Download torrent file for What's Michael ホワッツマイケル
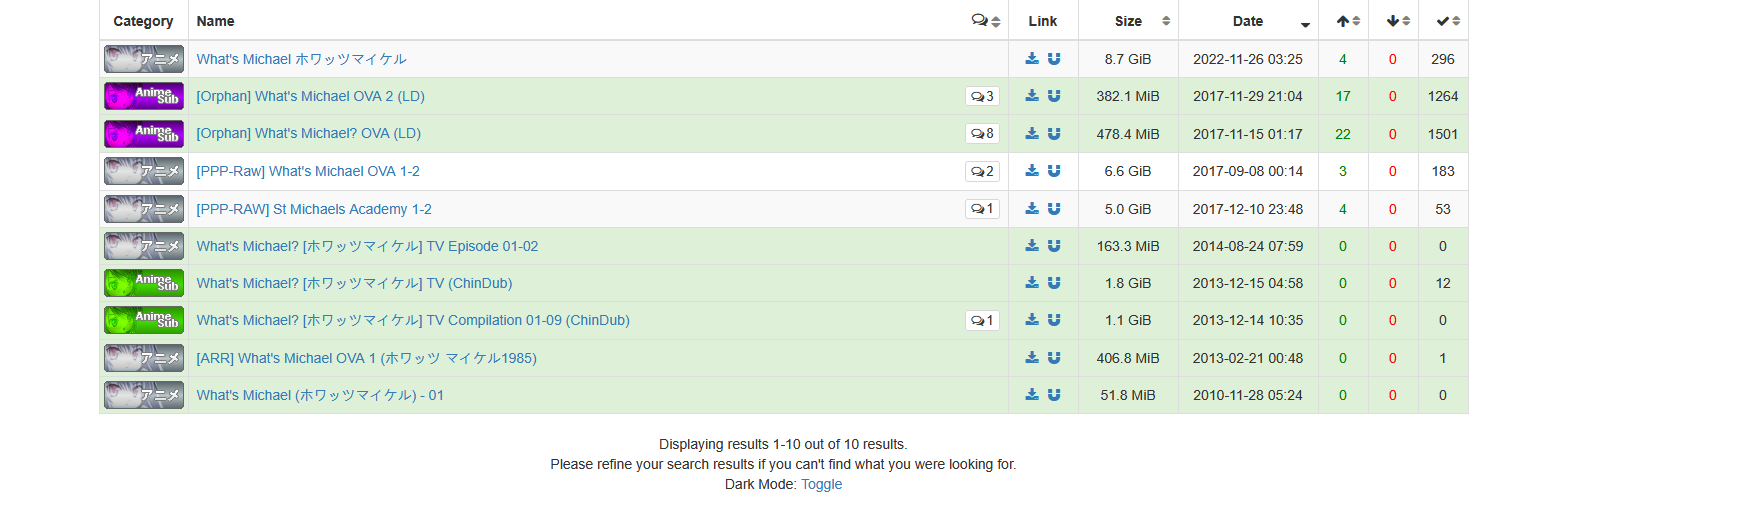The image size is (1763, 515). (1032, 59)
